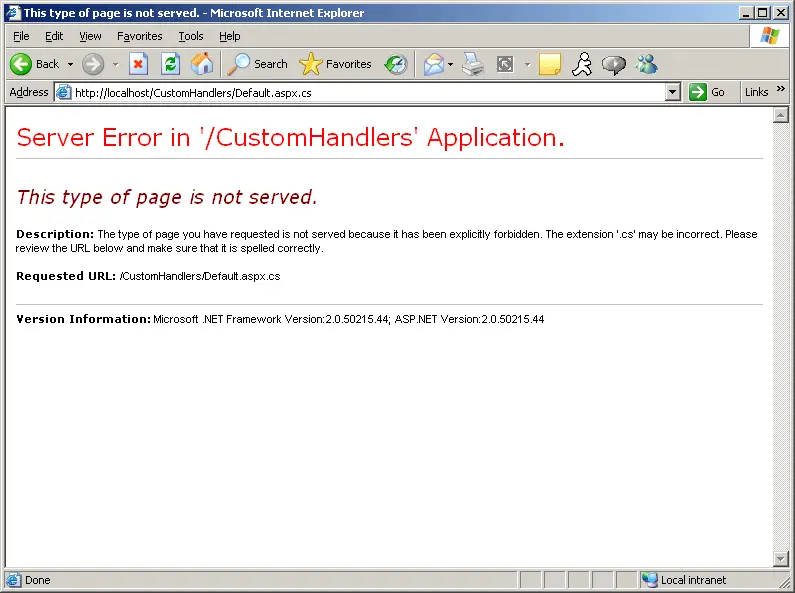Click the green Go button
This screenshot has height=593, width=795.
coord(707,92)
